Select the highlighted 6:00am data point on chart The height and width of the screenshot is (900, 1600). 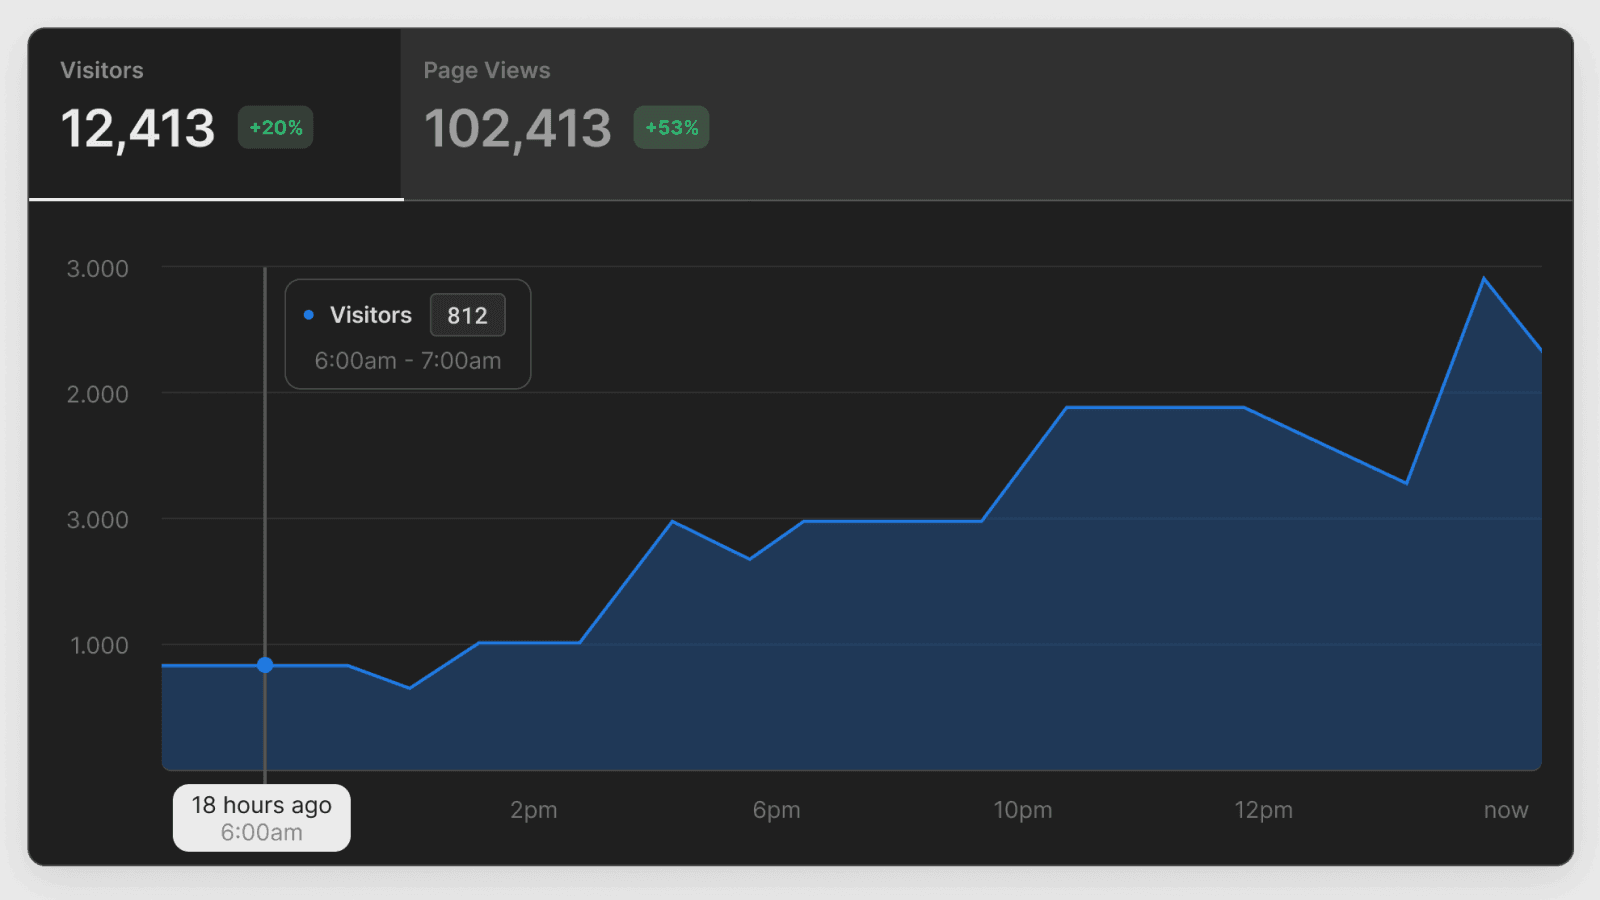click(265, 665)
